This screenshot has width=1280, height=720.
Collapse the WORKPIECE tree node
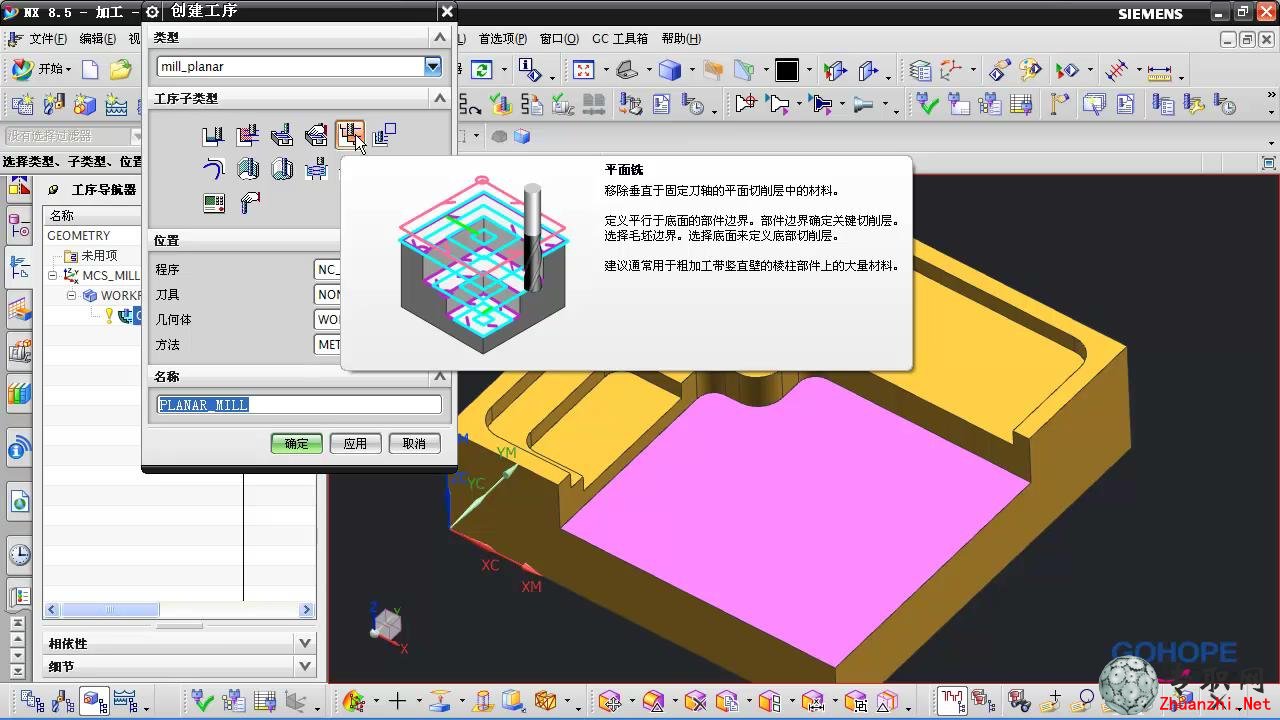point(72,296)
